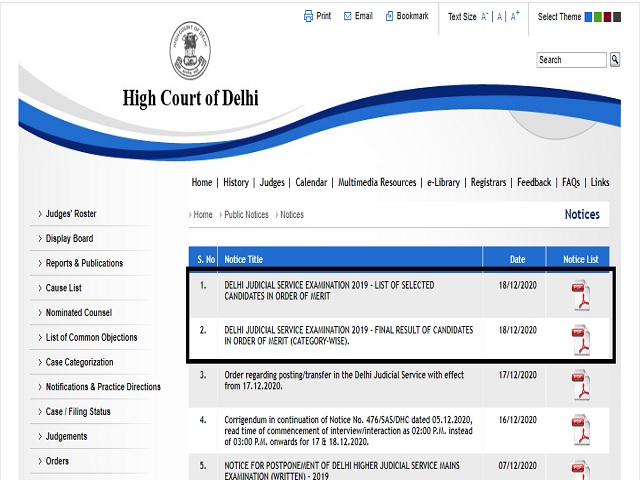Decrease text size with A- control

[484, 17]
